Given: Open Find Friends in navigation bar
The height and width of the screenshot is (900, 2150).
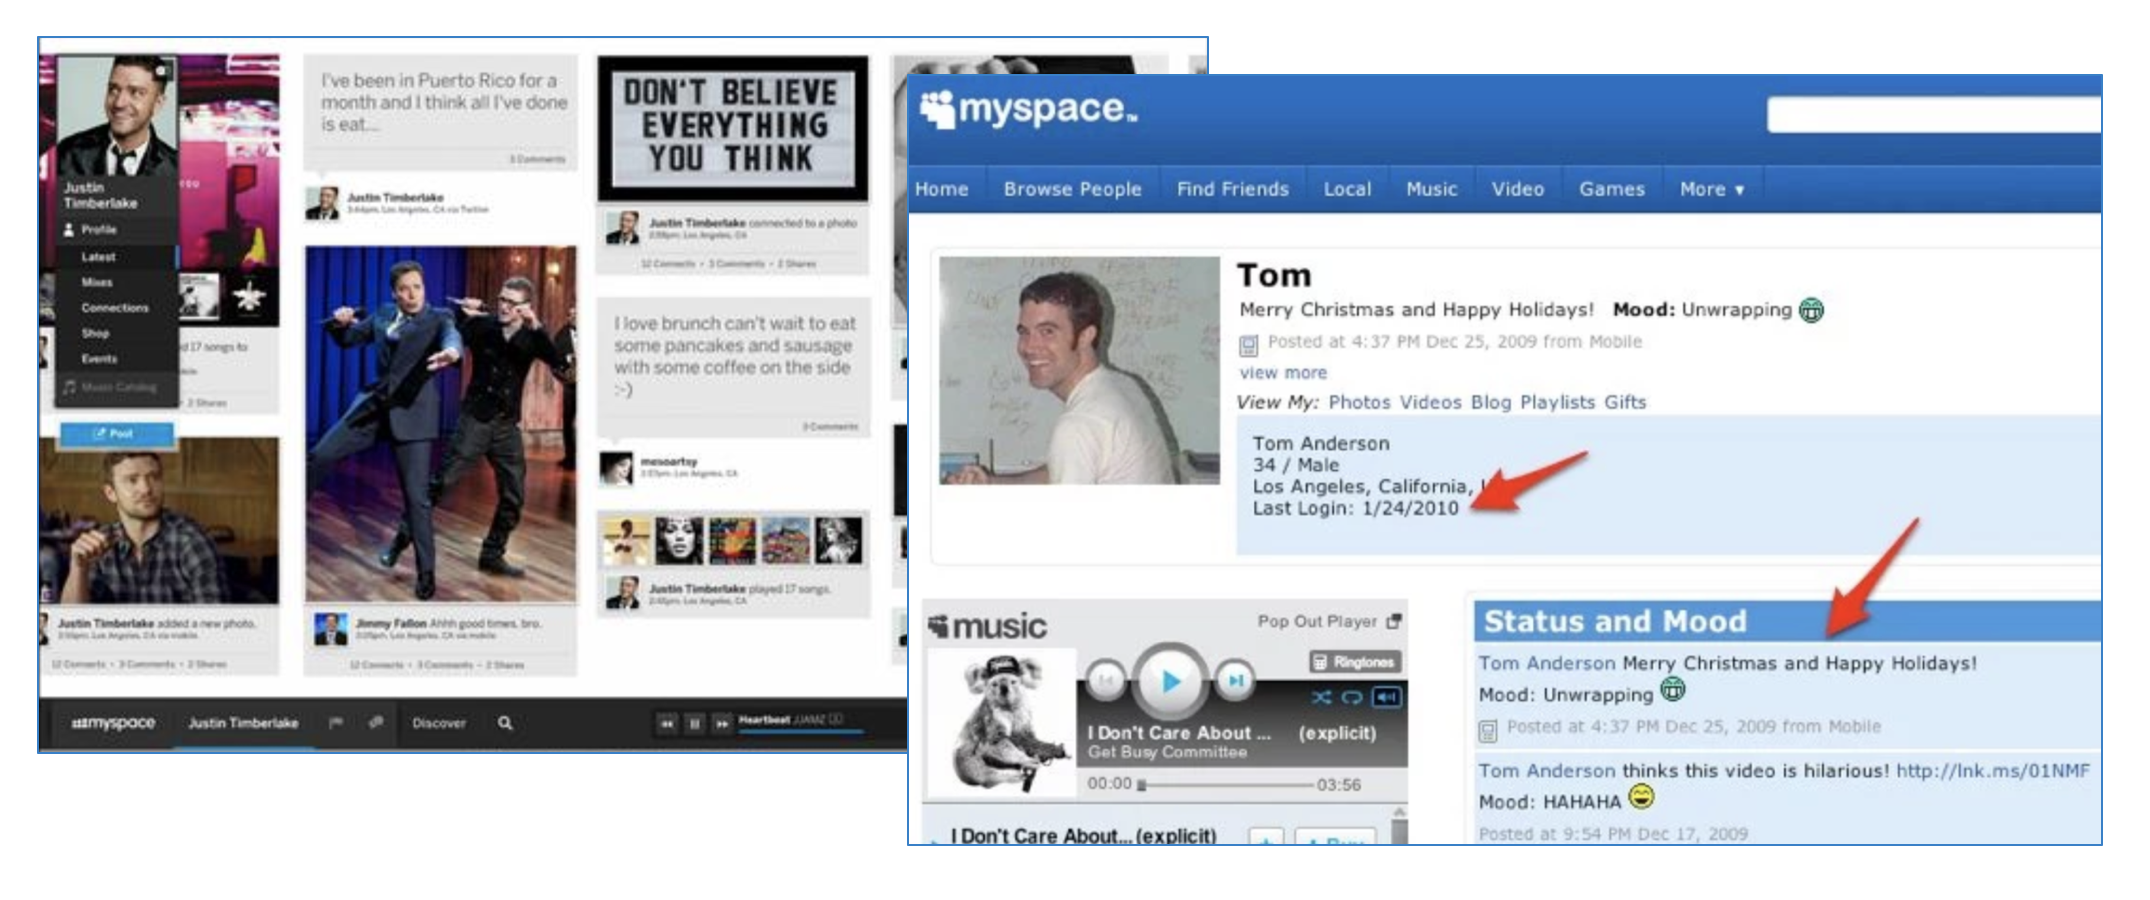Looking at the screenshot, I should (x=1232, y=189).
